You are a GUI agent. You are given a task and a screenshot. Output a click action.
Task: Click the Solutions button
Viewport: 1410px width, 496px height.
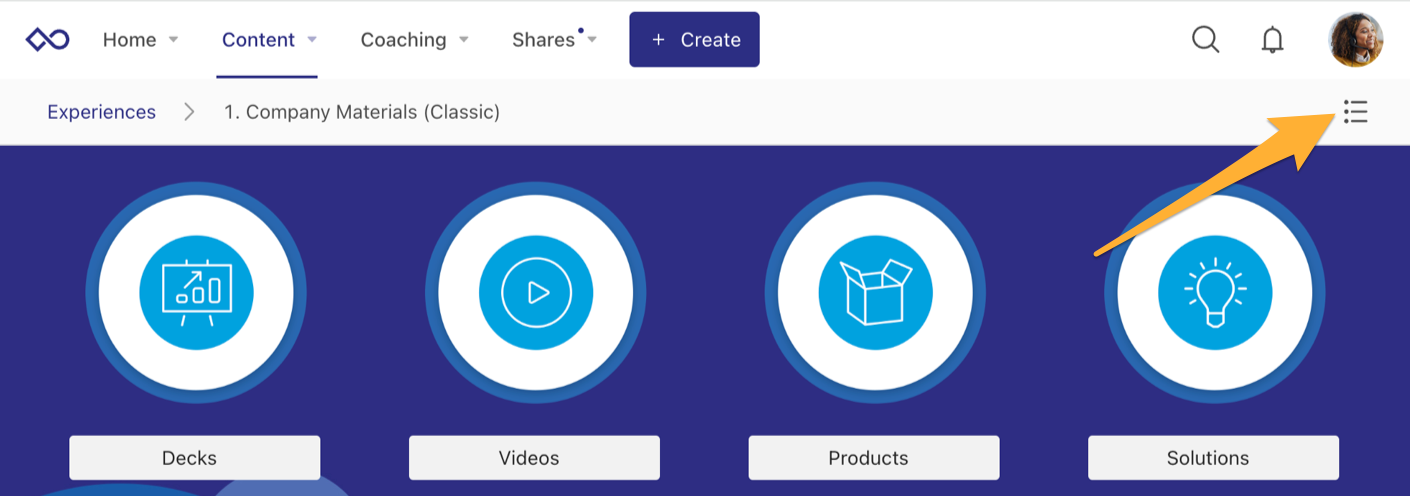[x=1213, y=458]
